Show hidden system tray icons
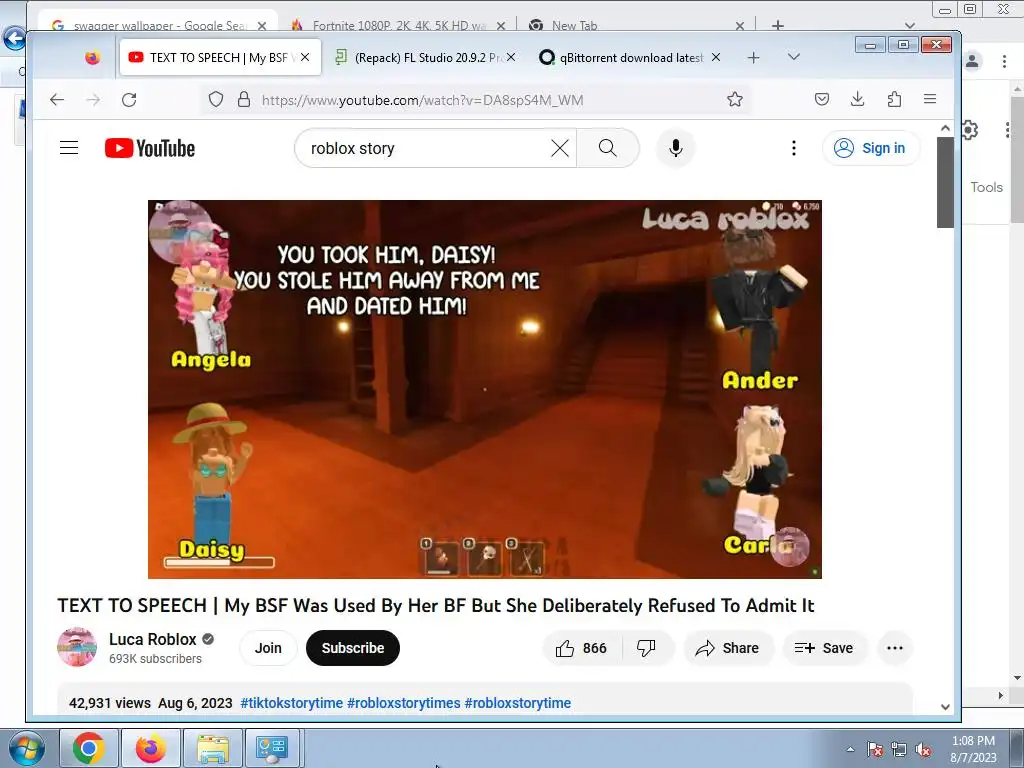Viewport: 1024px width, 768px height. coord(850,749)
